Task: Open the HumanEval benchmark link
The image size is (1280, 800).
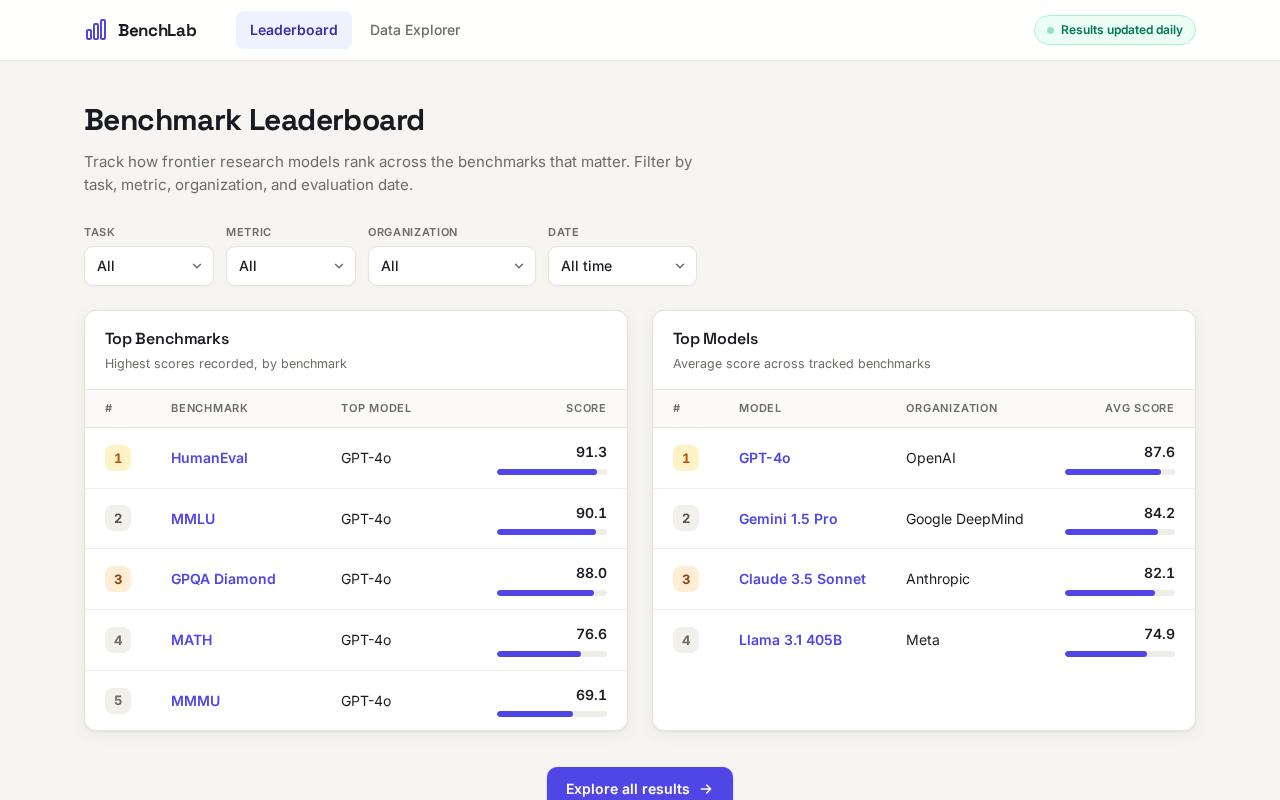Action: (209, 458)
